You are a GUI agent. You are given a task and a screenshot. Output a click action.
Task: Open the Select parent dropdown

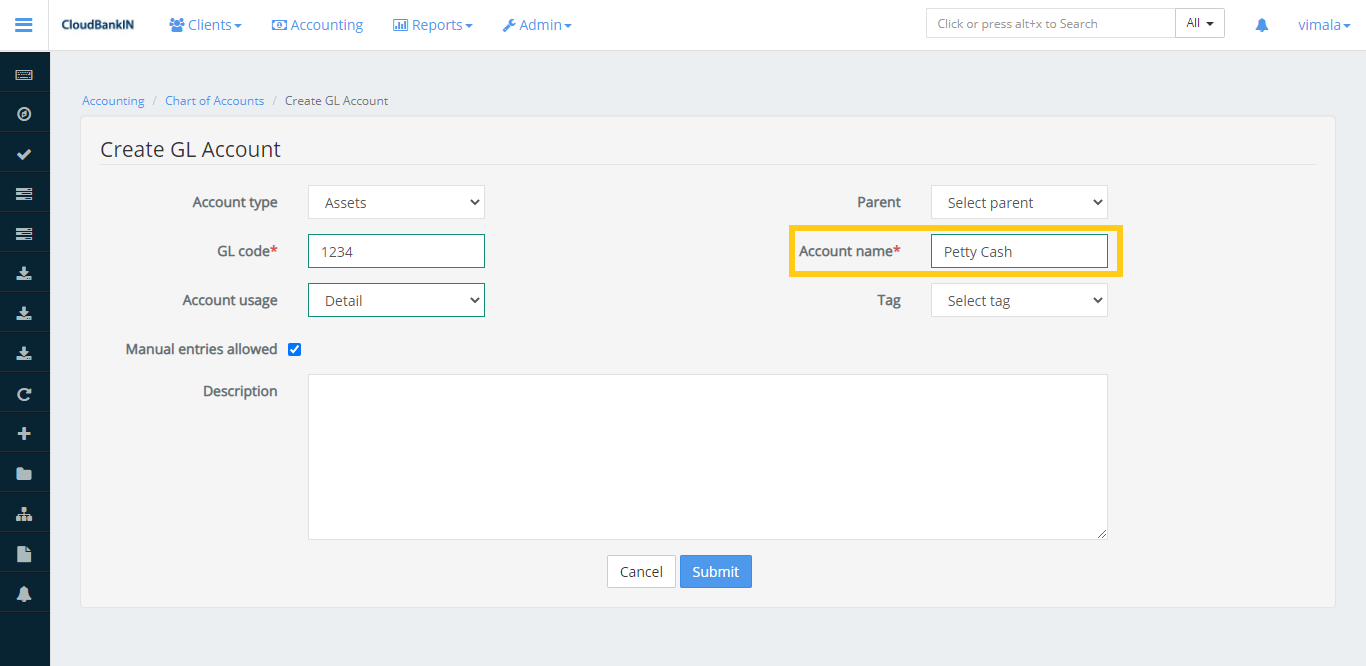point(1019,201)
